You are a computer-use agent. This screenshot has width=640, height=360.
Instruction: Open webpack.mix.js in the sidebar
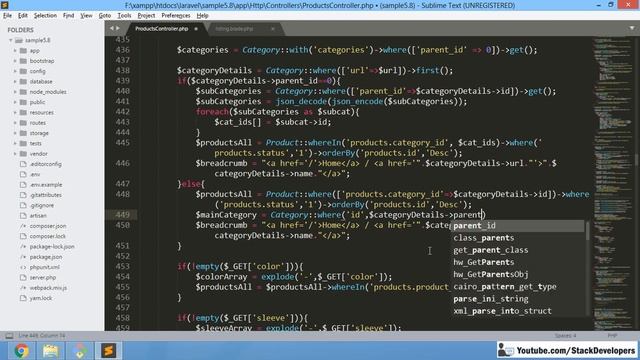pos(48,288)
